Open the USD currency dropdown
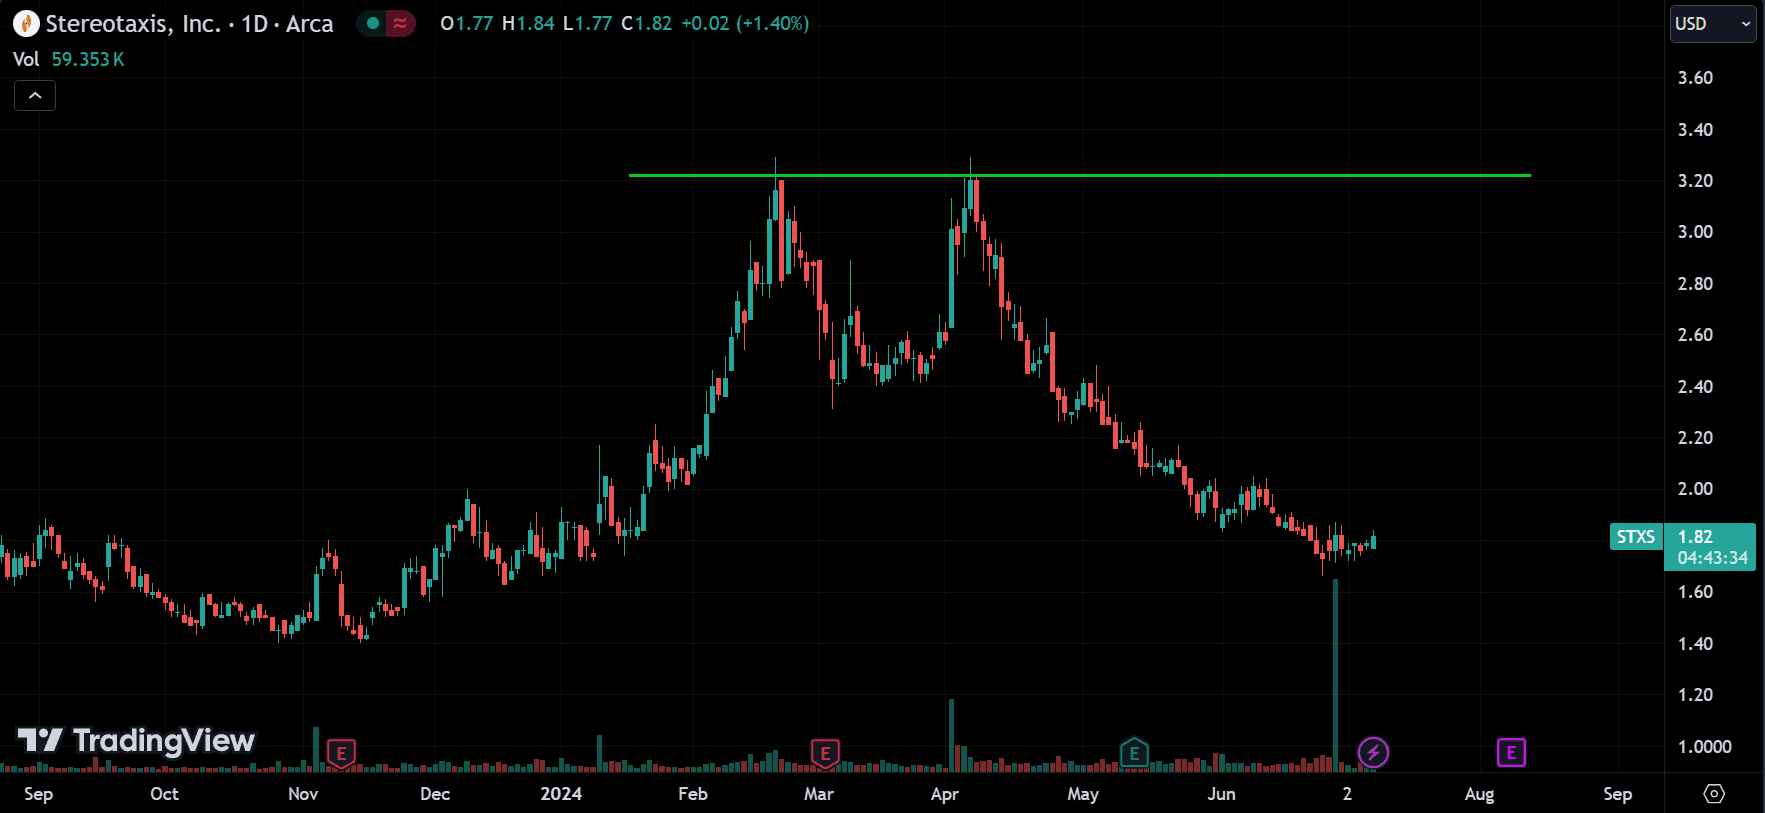 (x=1713, y=24)
